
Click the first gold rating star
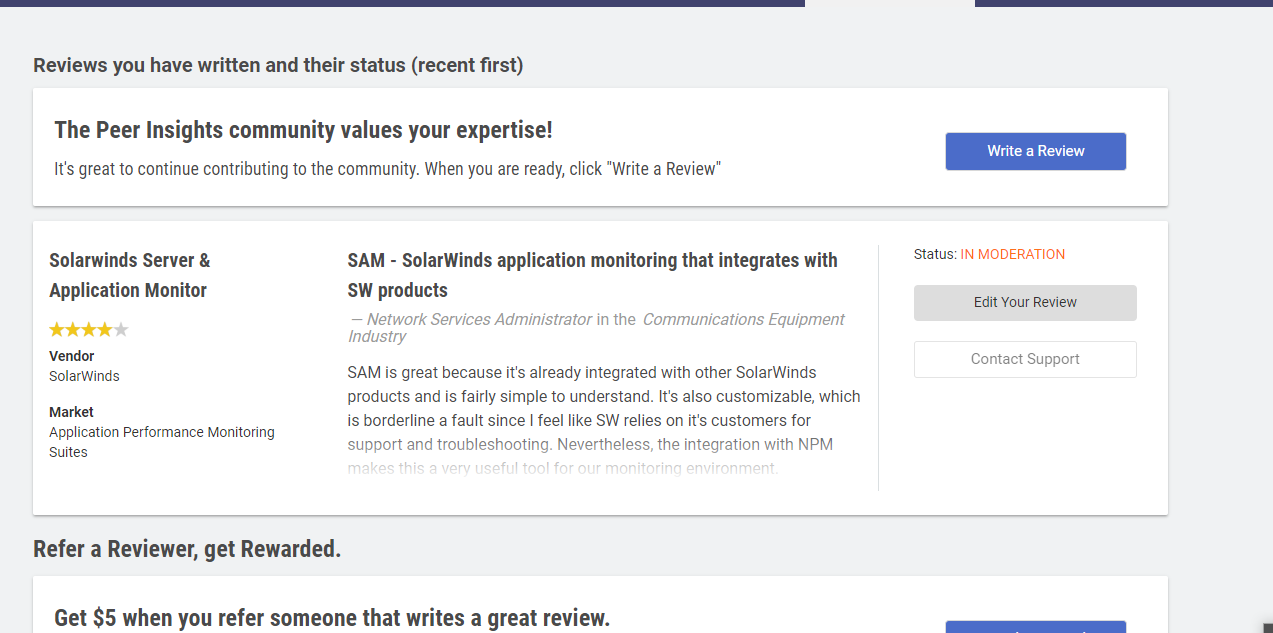pyautogui.click(x=57, y=329)
